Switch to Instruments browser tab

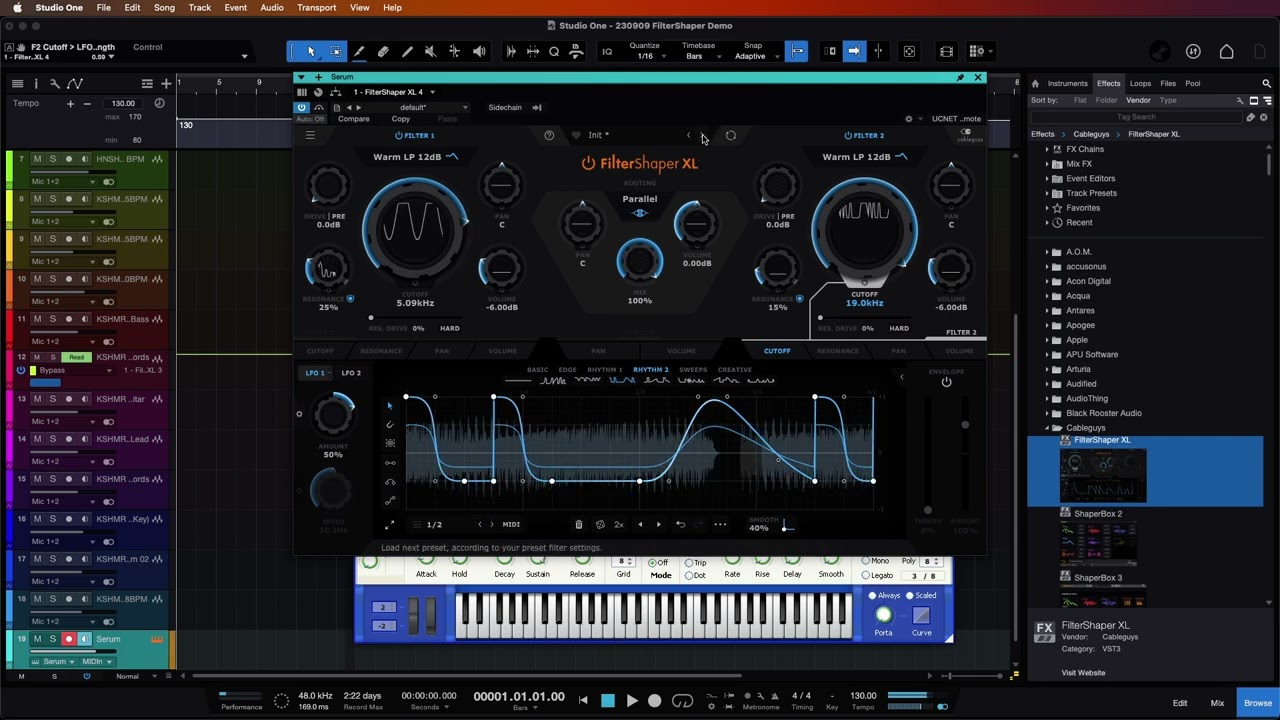(x=1067, y=84)
